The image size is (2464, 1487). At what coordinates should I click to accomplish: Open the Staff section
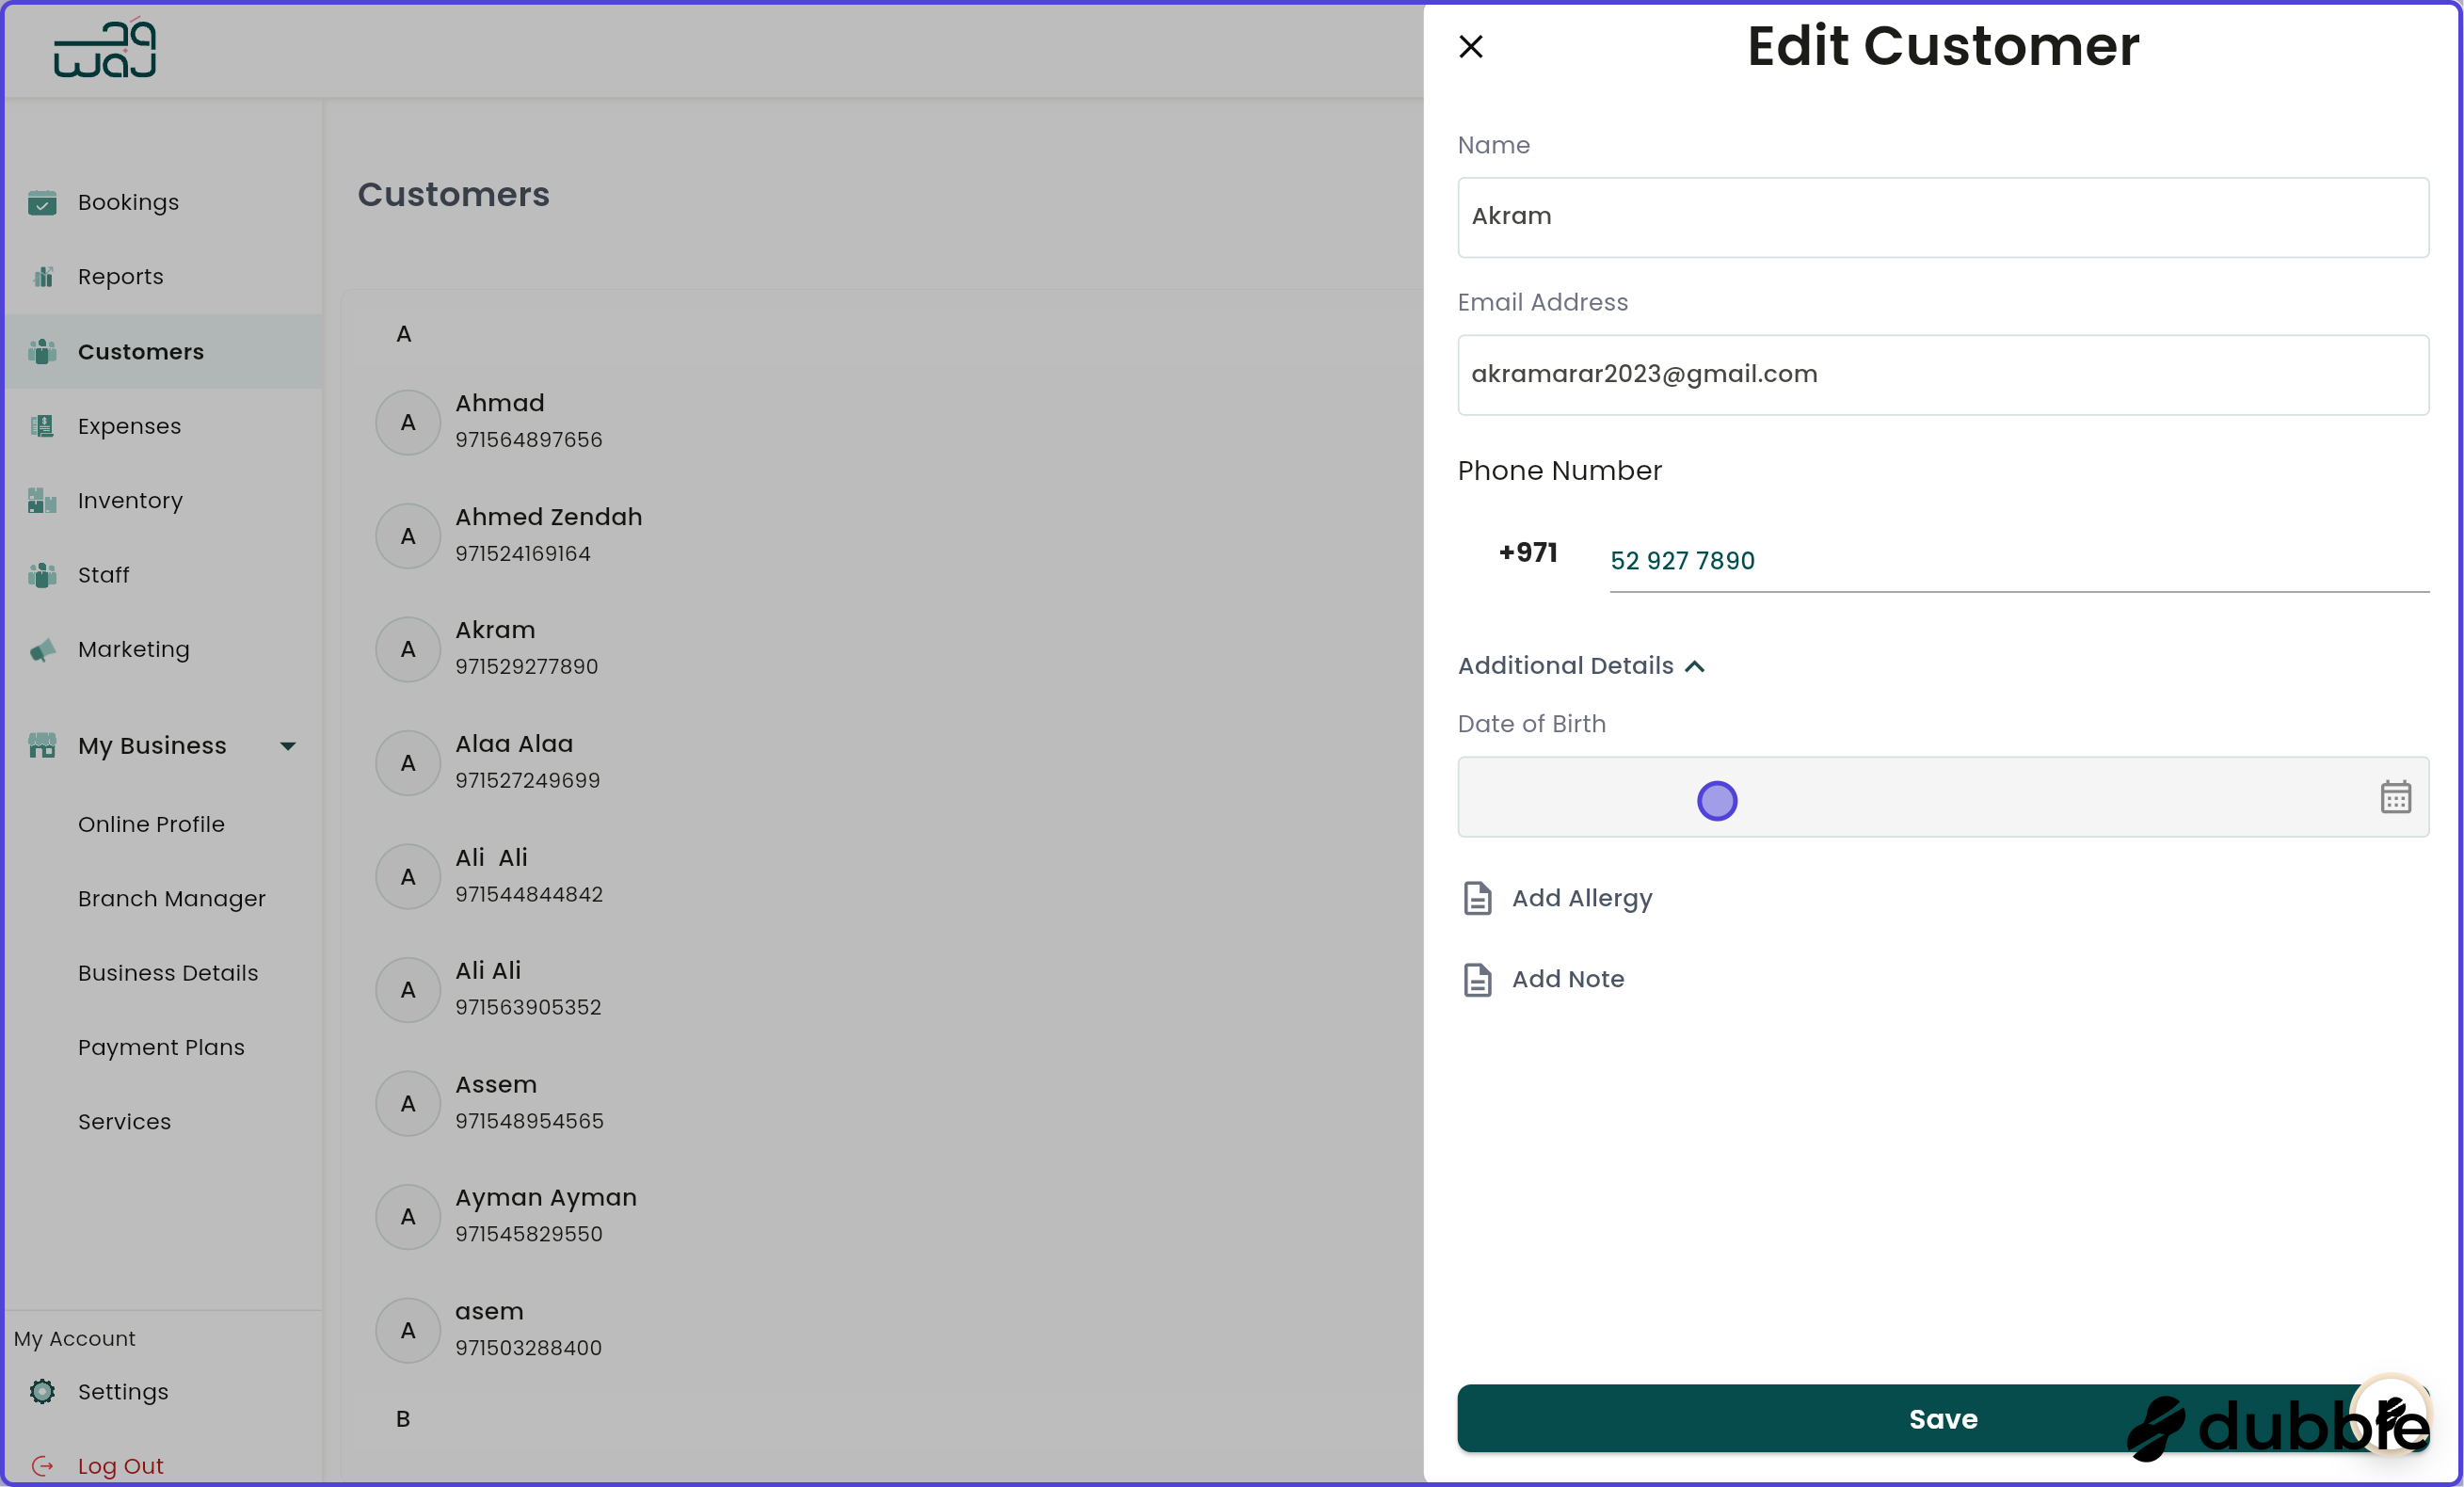coord(104,575)
